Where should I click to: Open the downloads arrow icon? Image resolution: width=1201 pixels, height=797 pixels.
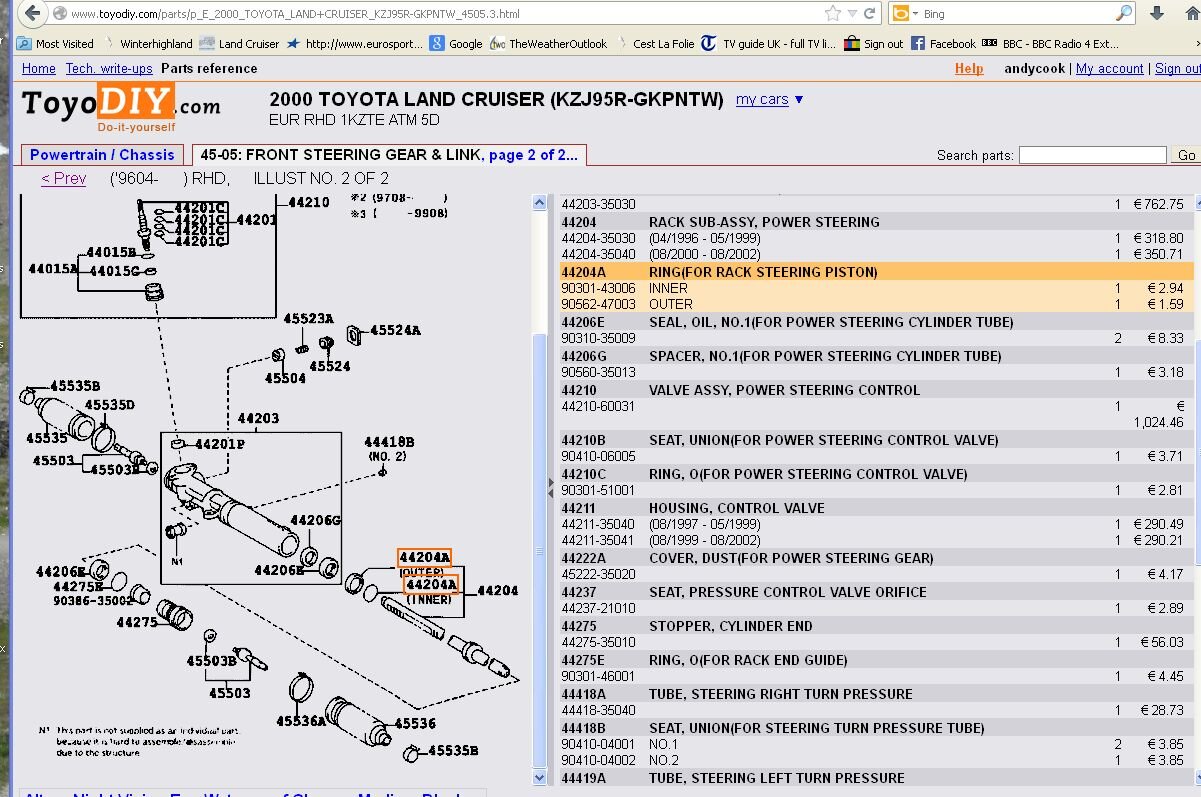pyautogui.click(x=1157, y=14)
